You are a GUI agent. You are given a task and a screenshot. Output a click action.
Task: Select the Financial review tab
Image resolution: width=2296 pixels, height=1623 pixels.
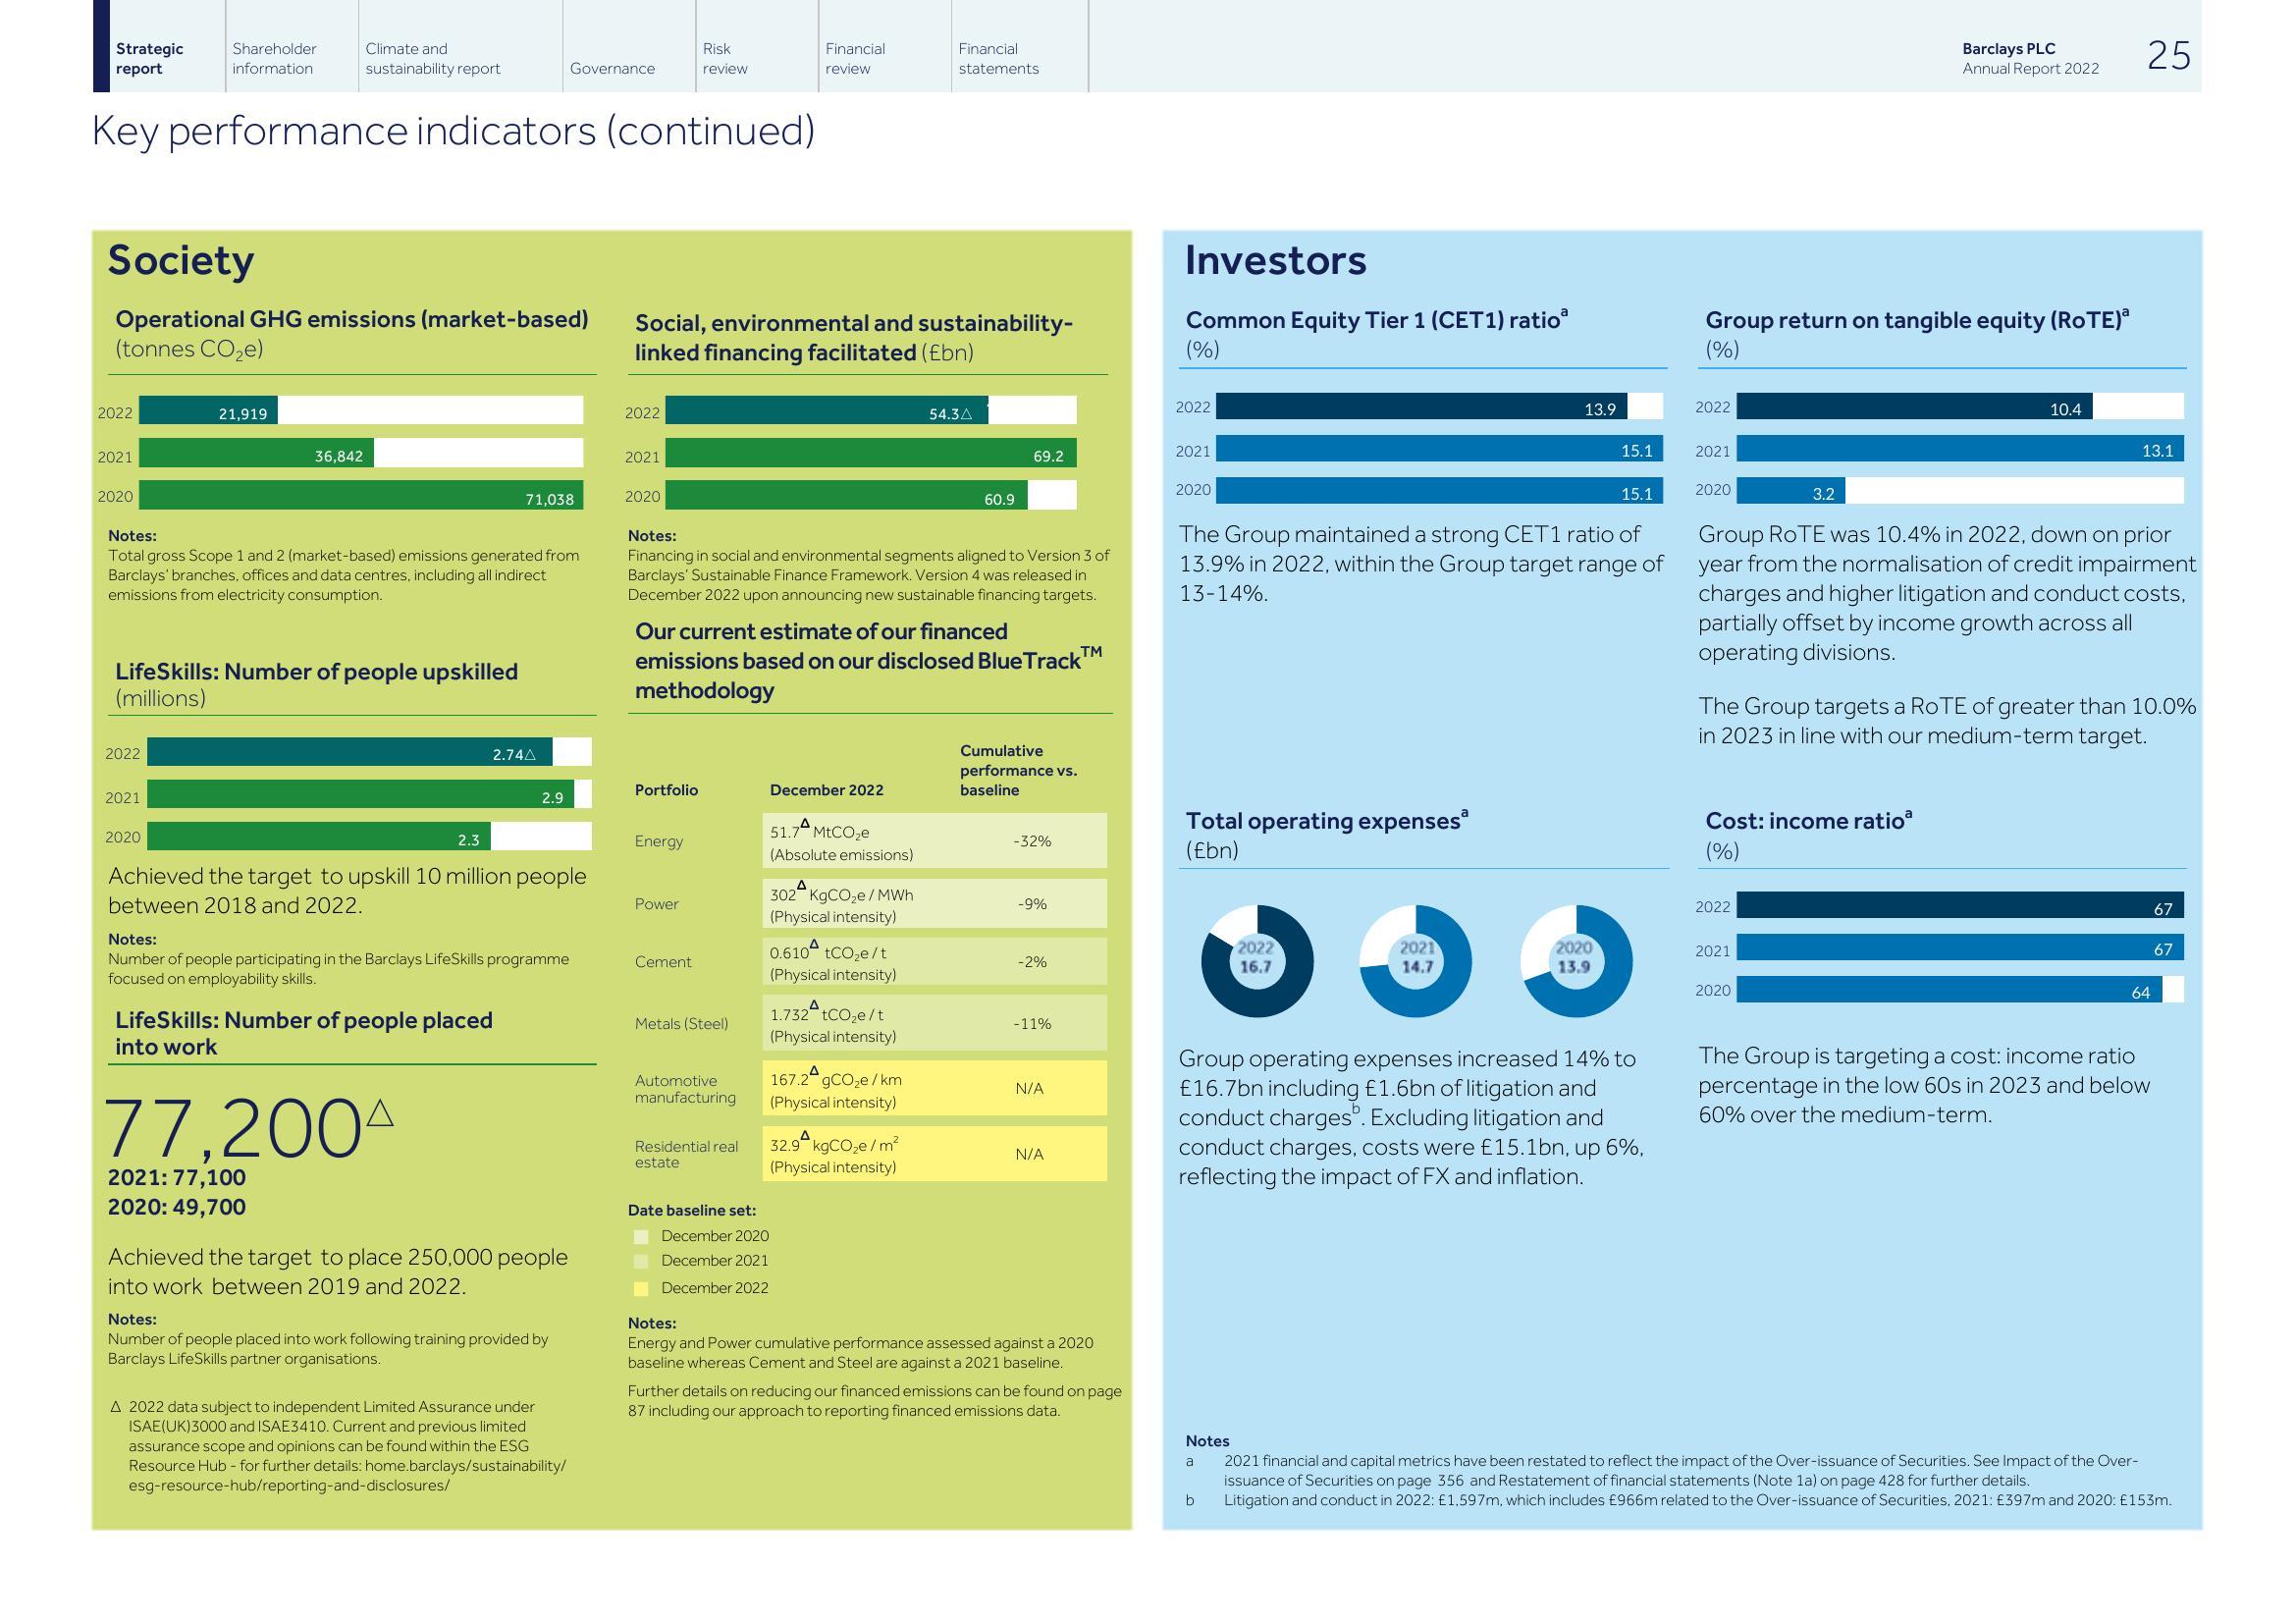855,59
